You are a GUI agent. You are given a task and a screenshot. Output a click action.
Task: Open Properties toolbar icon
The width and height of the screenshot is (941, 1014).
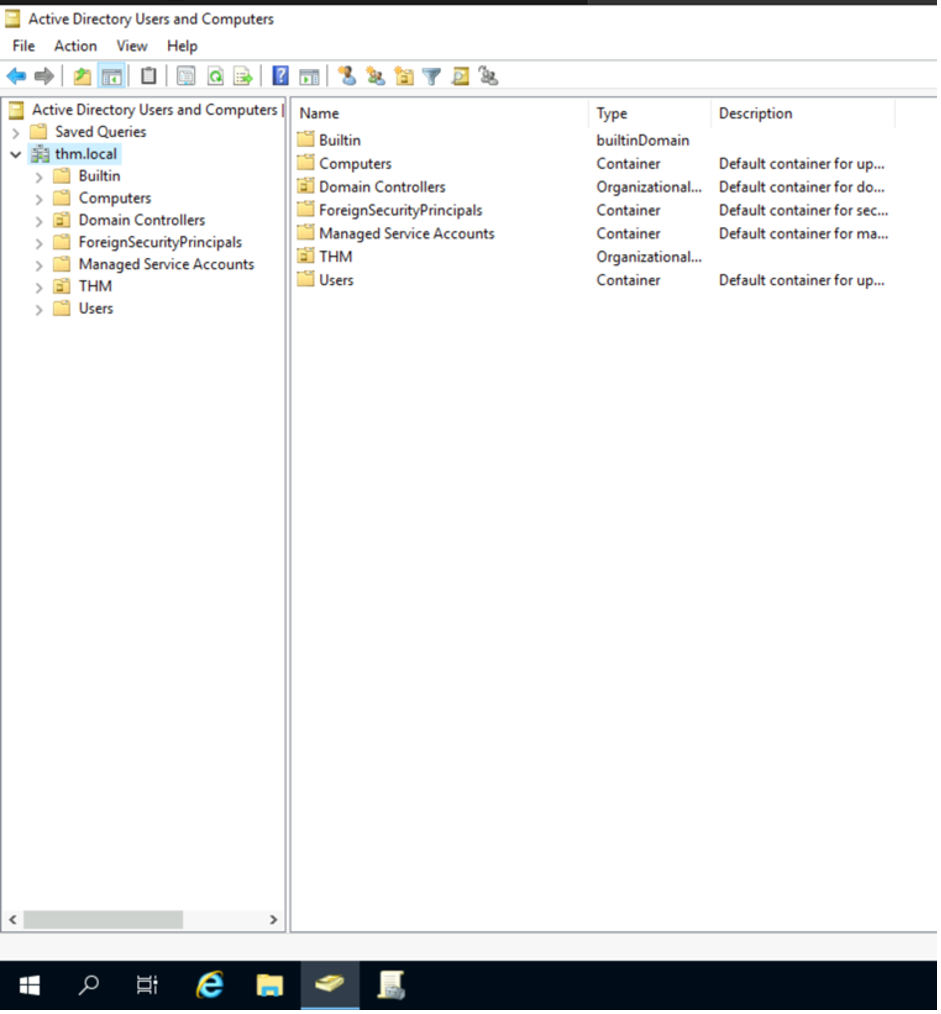tap(186, 77)
